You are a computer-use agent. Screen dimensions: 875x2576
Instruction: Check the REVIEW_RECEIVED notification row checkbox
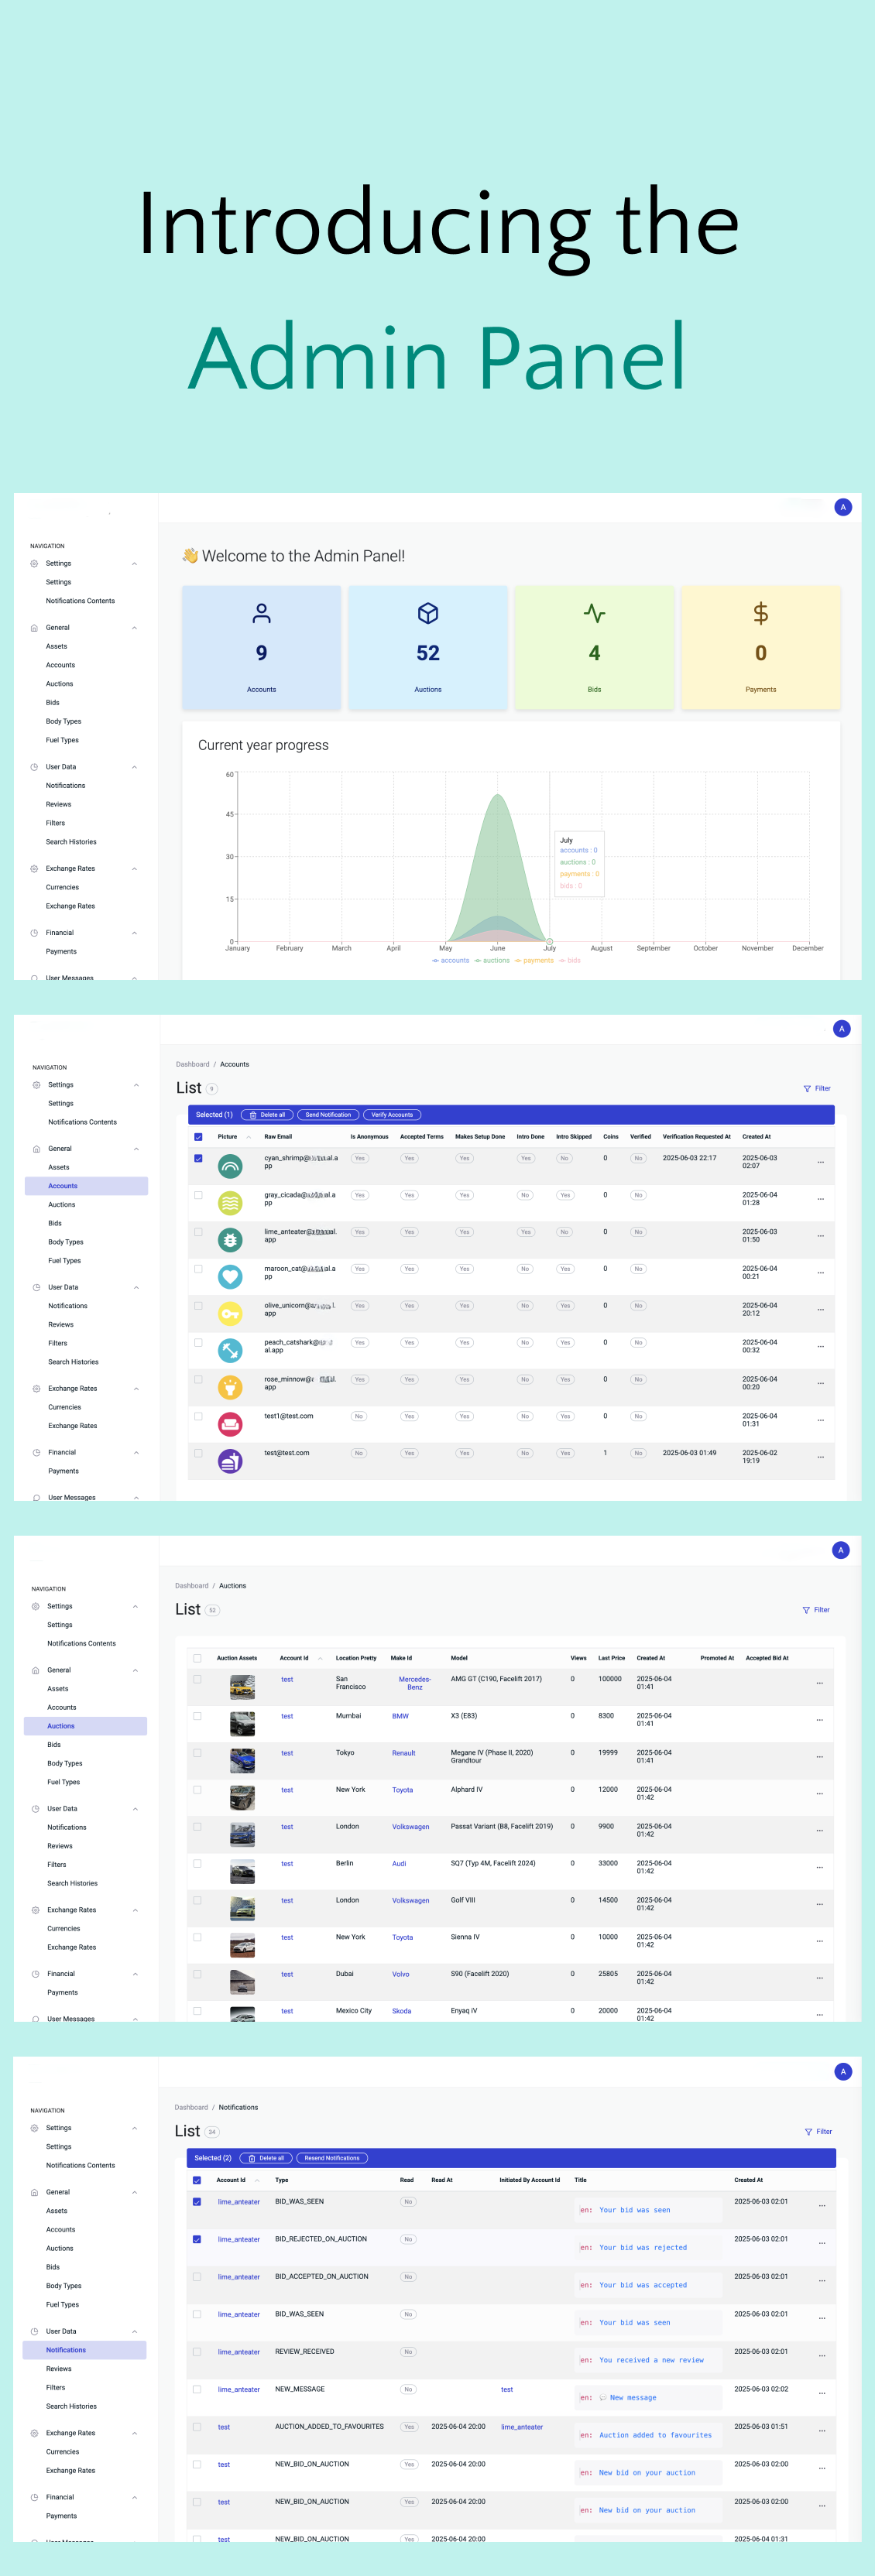(x=197, y=2352)
